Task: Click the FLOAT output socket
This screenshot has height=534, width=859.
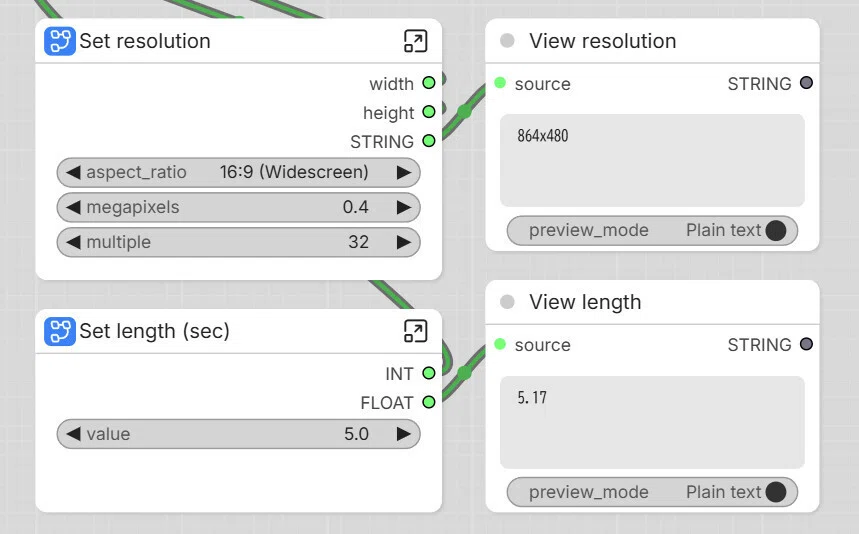Action: click(x=429, y=402)
